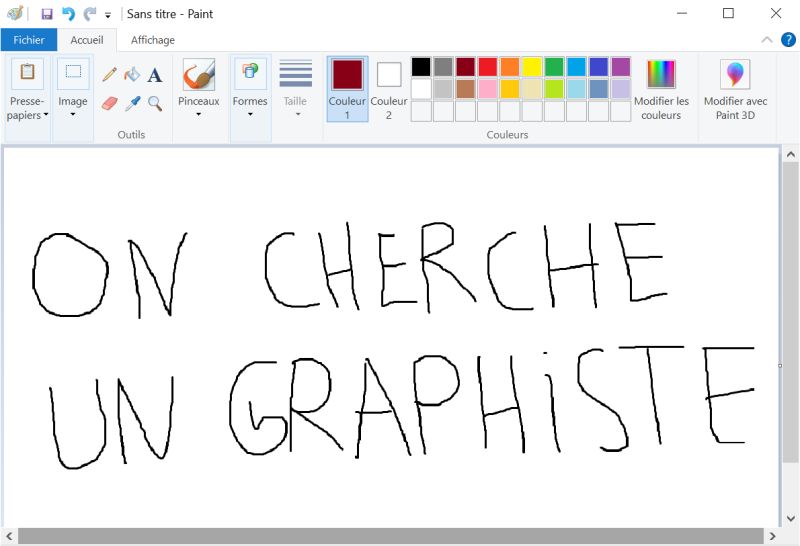800x546 pixels.
Task: Pick the brown color swatch
Action: coord(465,89)
